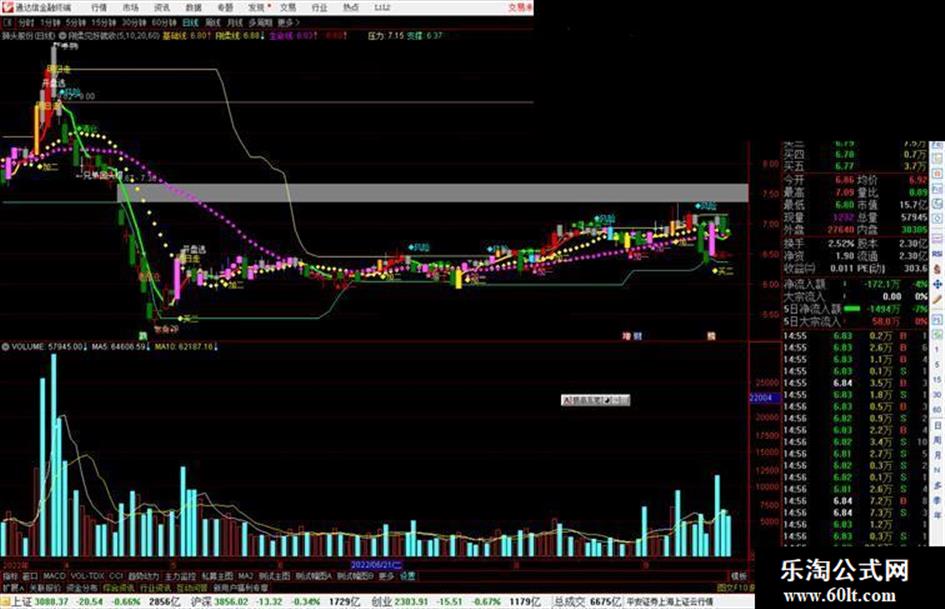This screenshot has height=609, width=945.
Task: Expand the 更多 > period options
Action: click(288, 23)
